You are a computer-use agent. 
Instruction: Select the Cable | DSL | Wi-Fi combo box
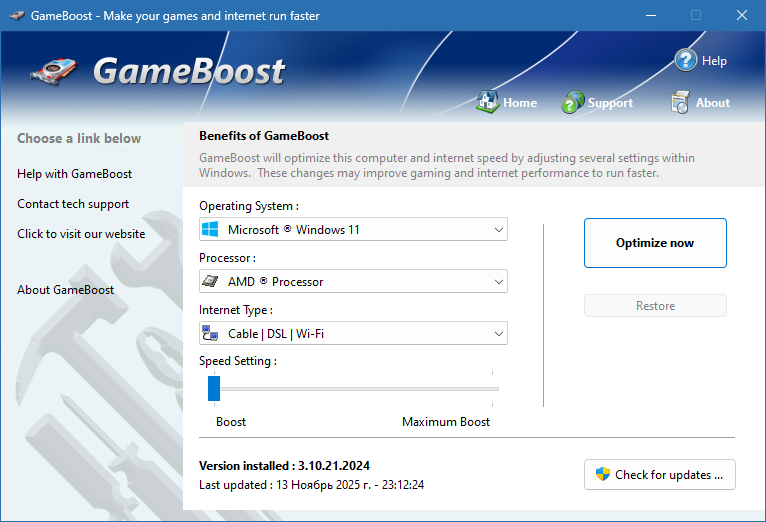click(353, 333)
